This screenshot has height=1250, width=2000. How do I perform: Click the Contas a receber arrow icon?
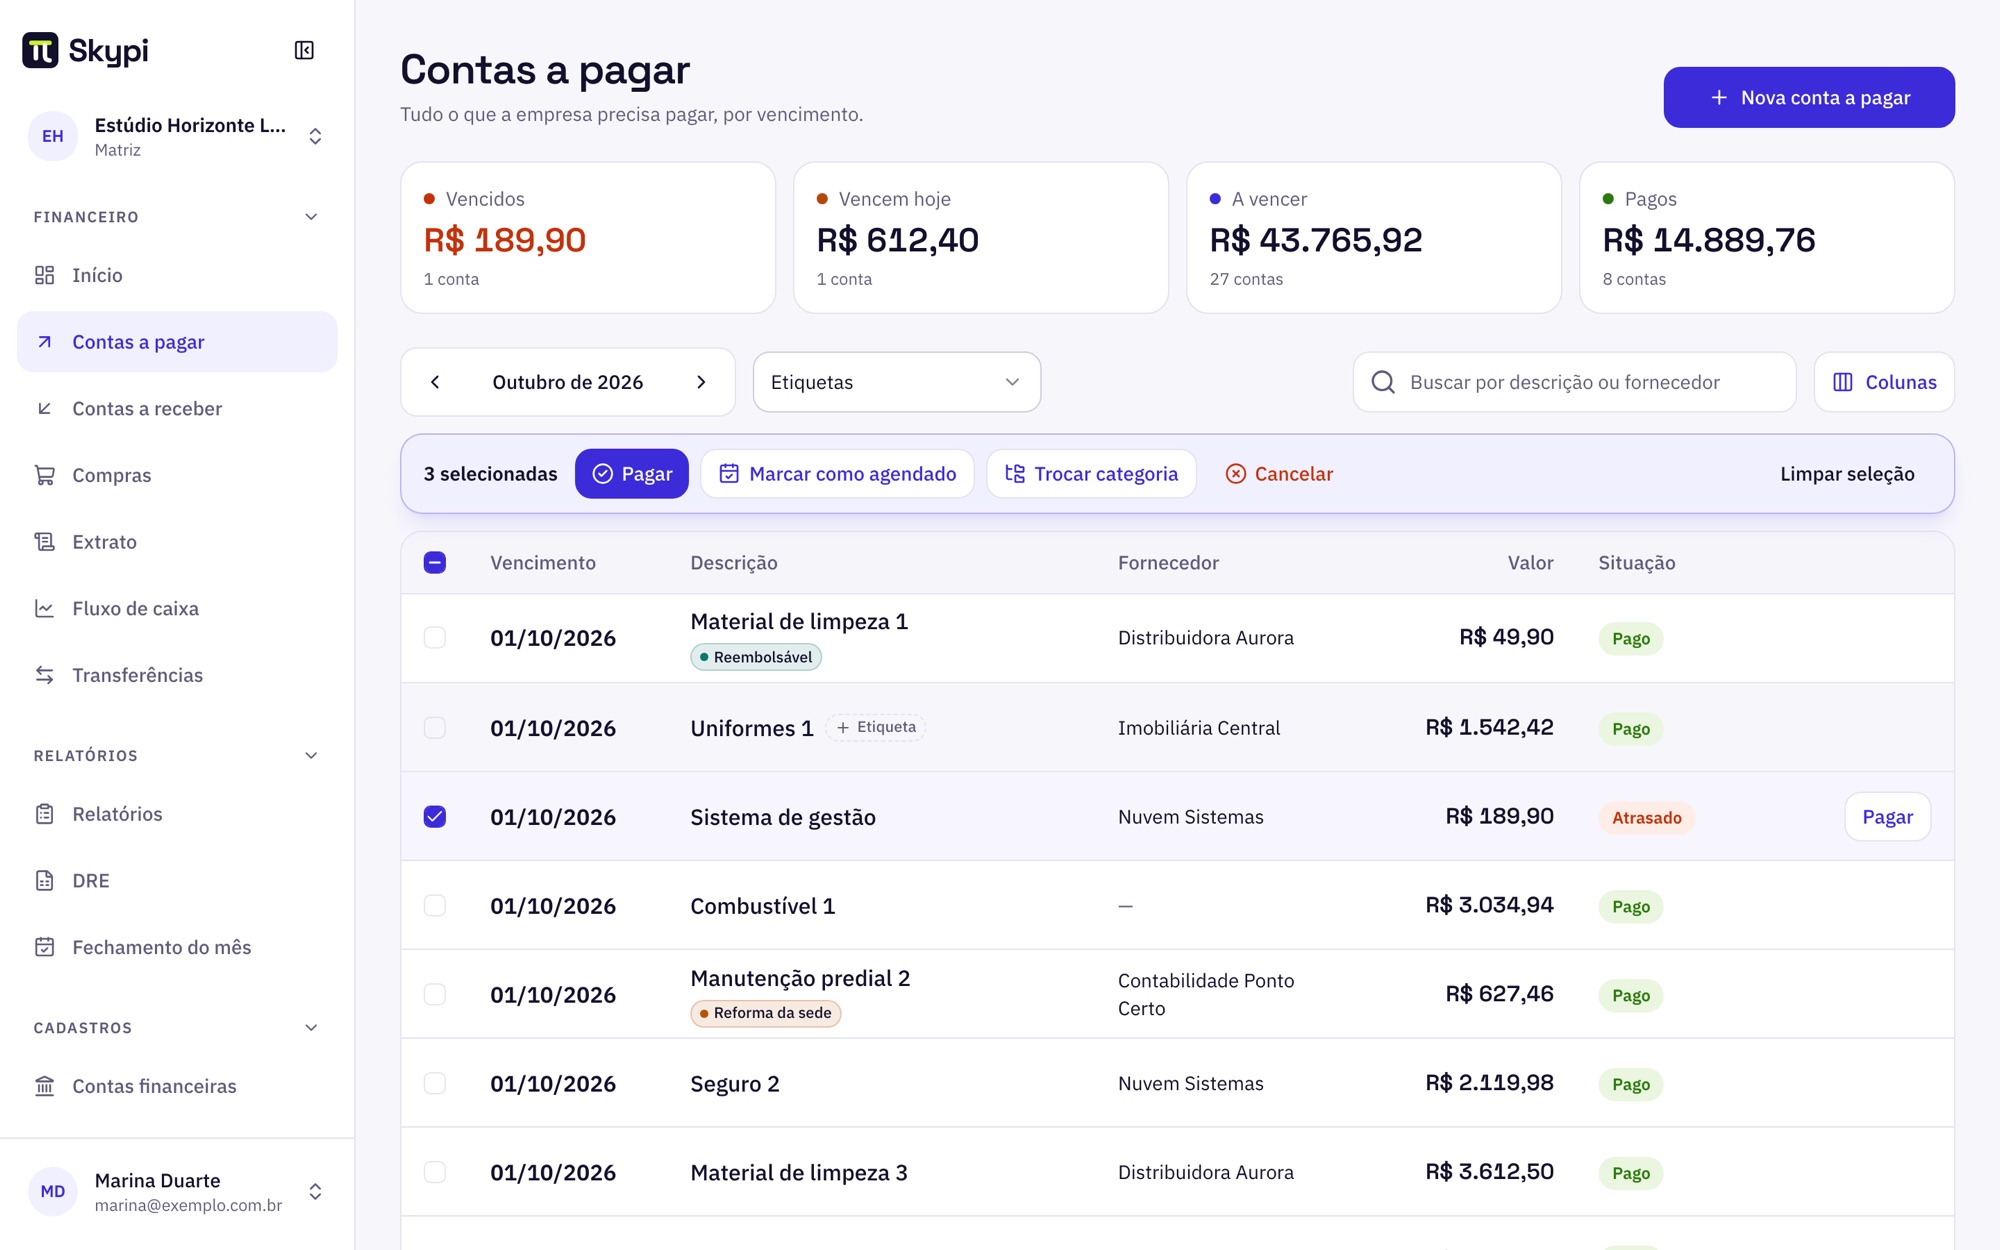[x=44, y=408]
